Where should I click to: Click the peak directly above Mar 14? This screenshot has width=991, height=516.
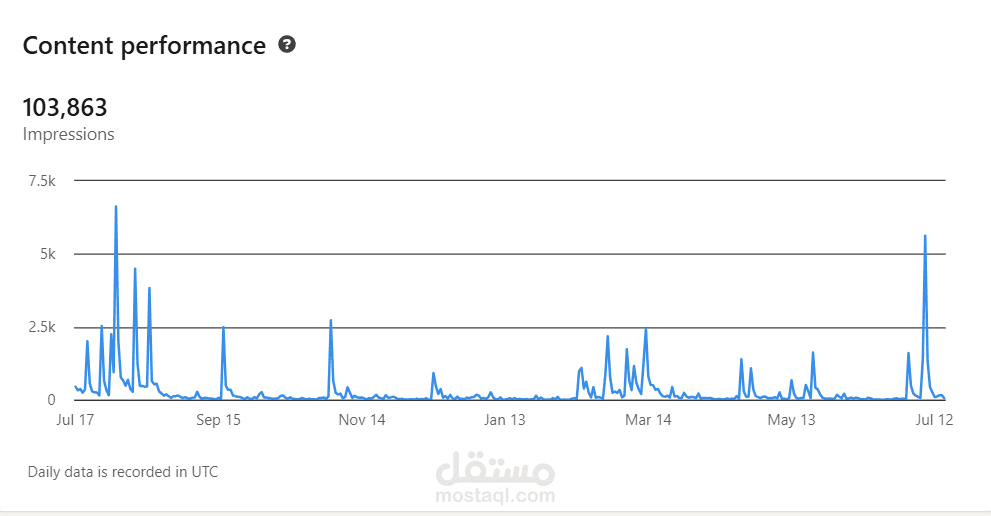click(x=646, y=329)
